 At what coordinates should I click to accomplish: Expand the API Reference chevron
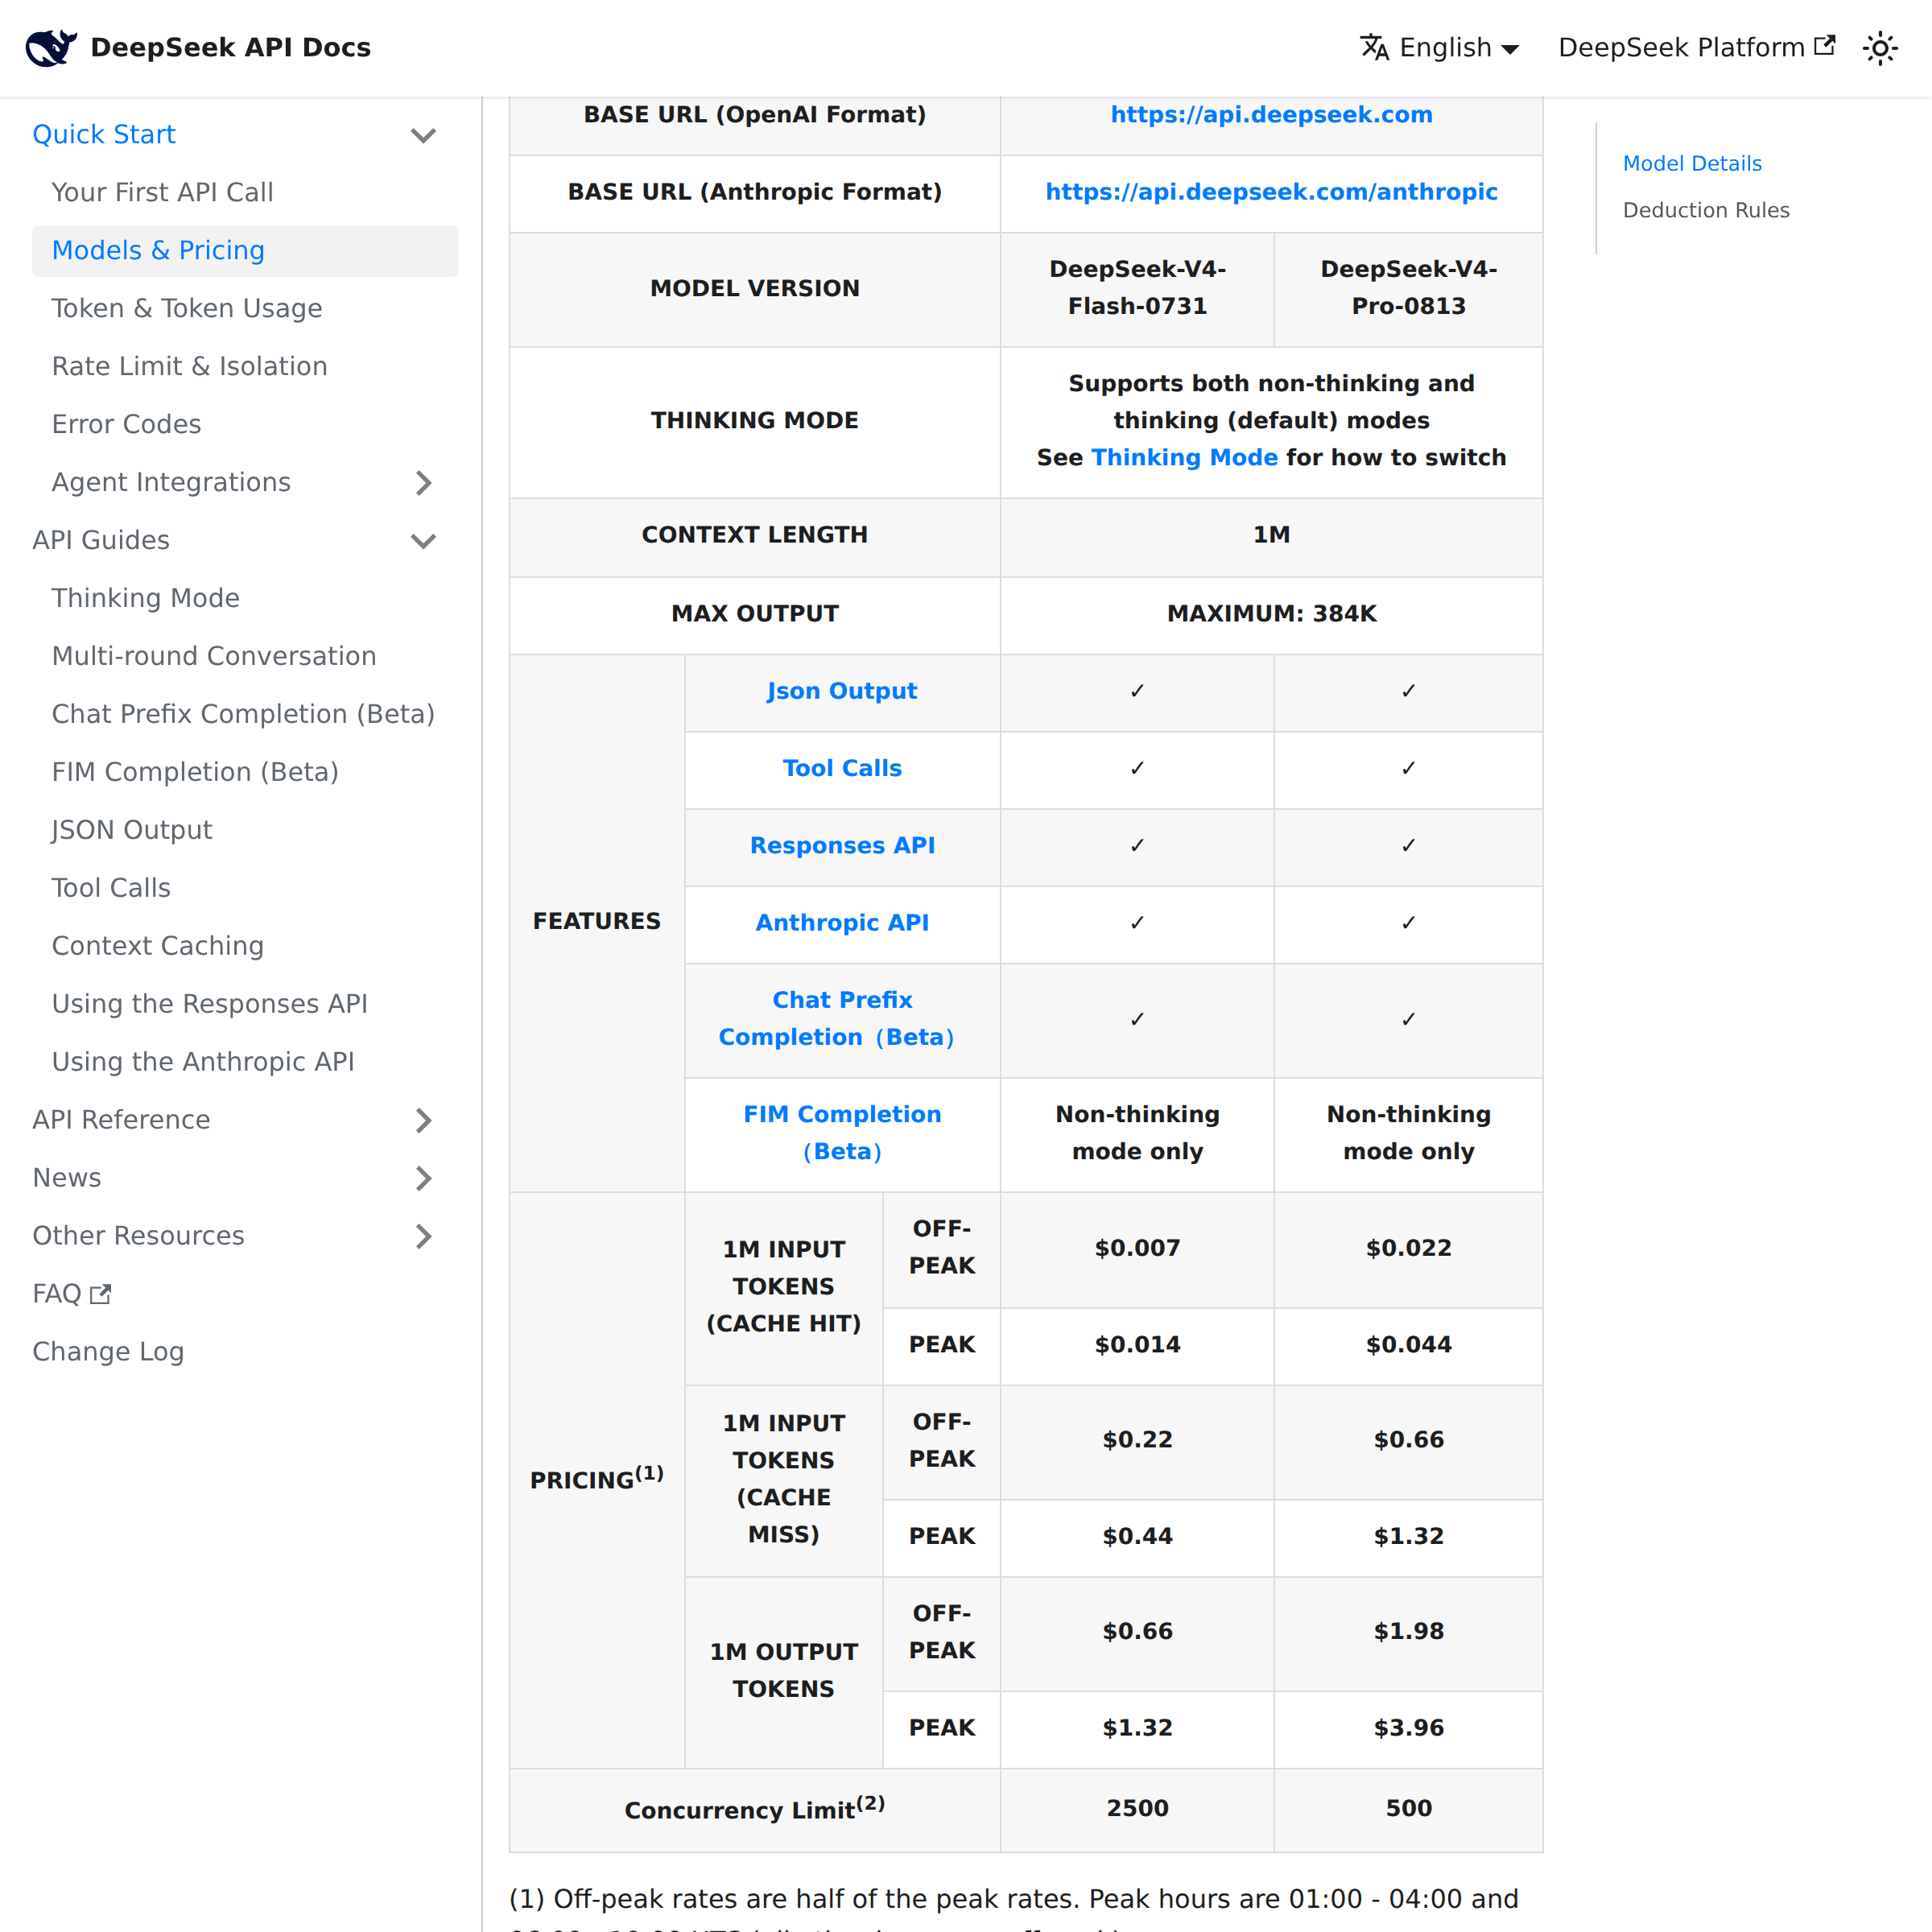tap(423, 1120)
